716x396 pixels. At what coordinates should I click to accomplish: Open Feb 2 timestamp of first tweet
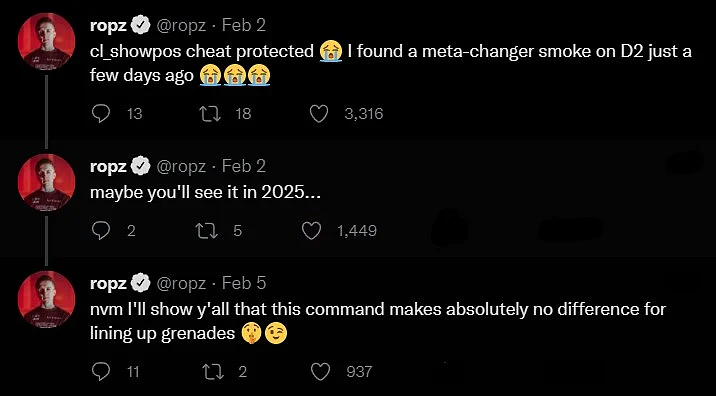pyautogui.click(x=244, y=25)
